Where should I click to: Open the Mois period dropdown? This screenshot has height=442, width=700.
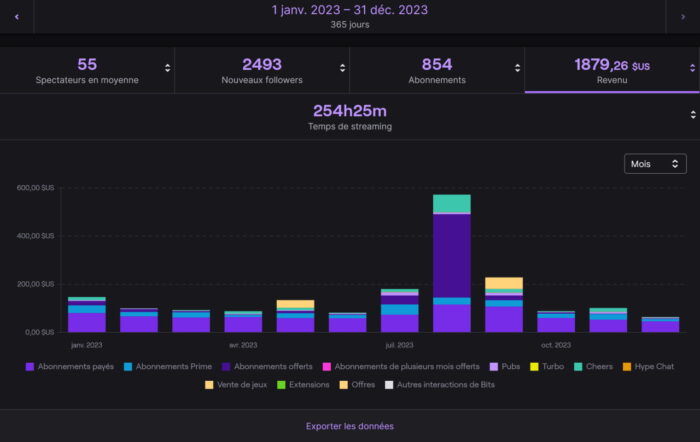[654, 163]
